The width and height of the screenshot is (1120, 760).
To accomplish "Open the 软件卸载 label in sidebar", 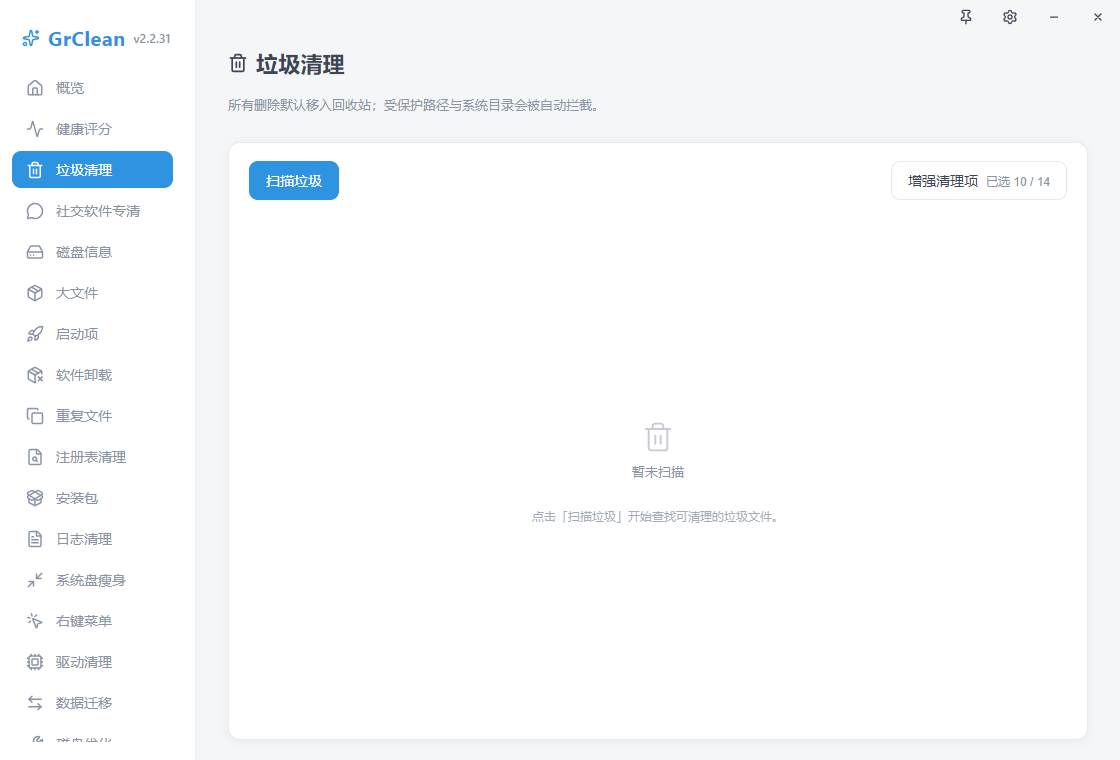I will tap(84, 375).
